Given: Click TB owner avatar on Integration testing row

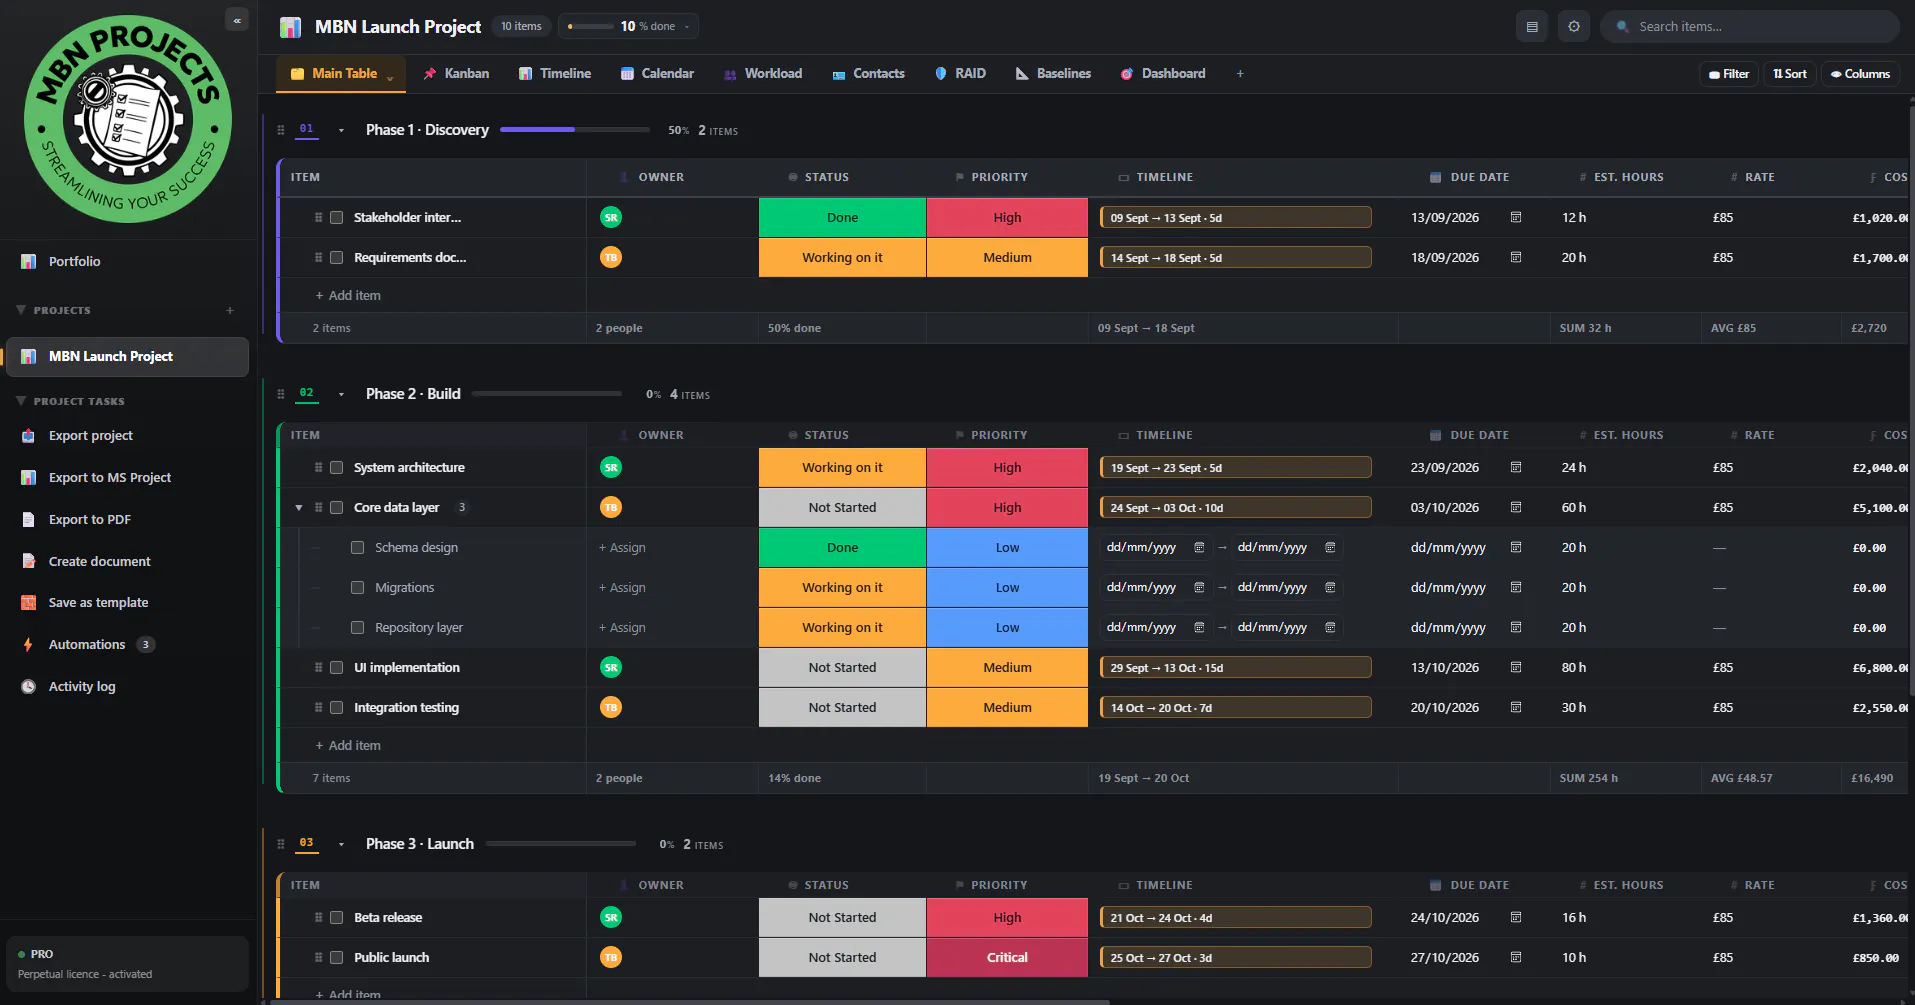Looking at the screenshot, I should [x=611, y=708].
